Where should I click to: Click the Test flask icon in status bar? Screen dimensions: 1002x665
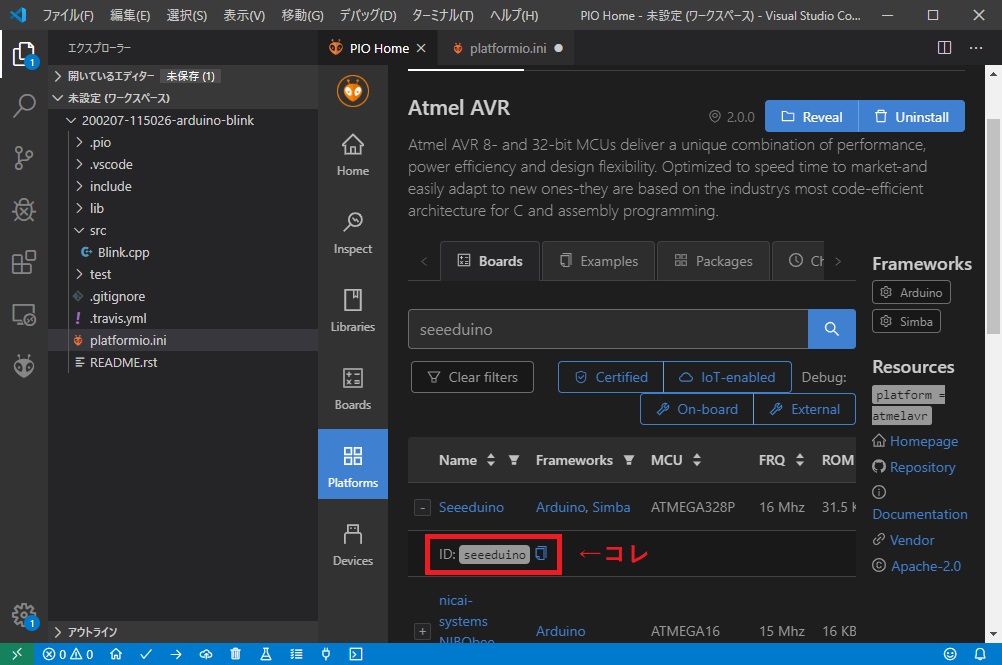266,654
